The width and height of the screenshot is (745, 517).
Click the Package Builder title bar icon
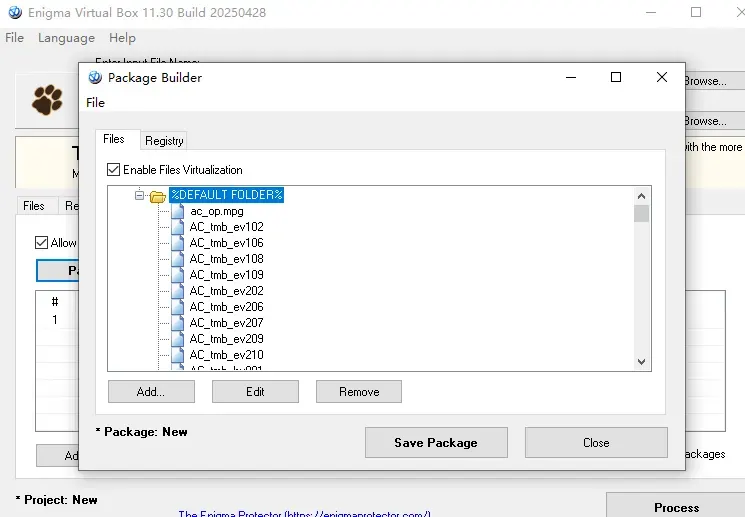pos(95,77)
